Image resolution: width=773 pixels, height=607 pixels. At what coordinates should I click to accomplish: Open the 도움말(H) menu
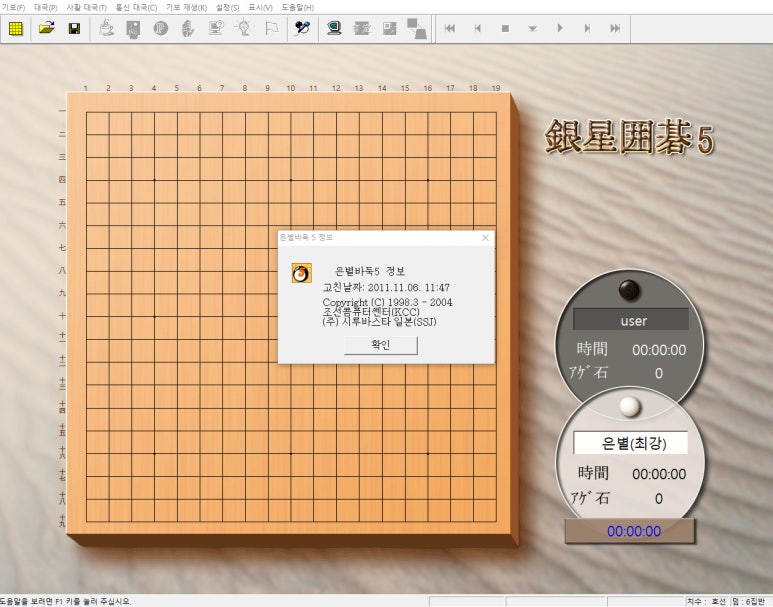297,7
